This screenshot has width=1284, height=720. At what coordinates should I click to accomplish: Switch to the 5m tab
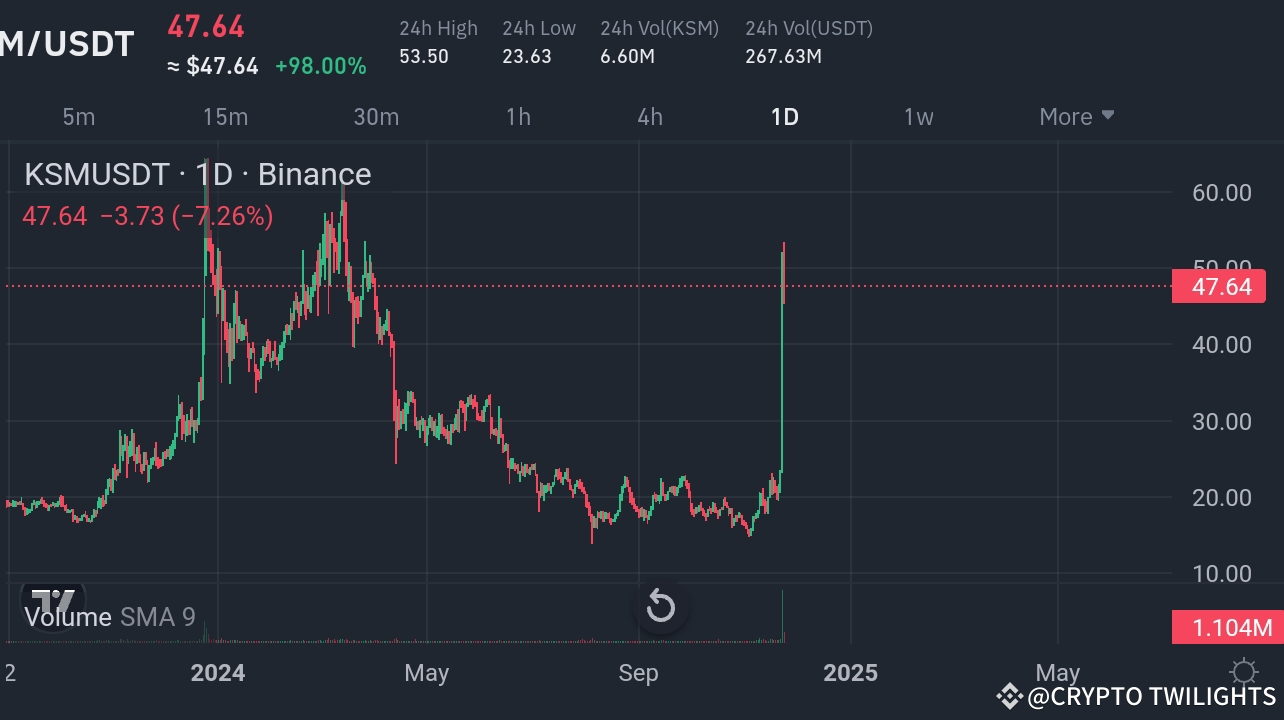78,116
